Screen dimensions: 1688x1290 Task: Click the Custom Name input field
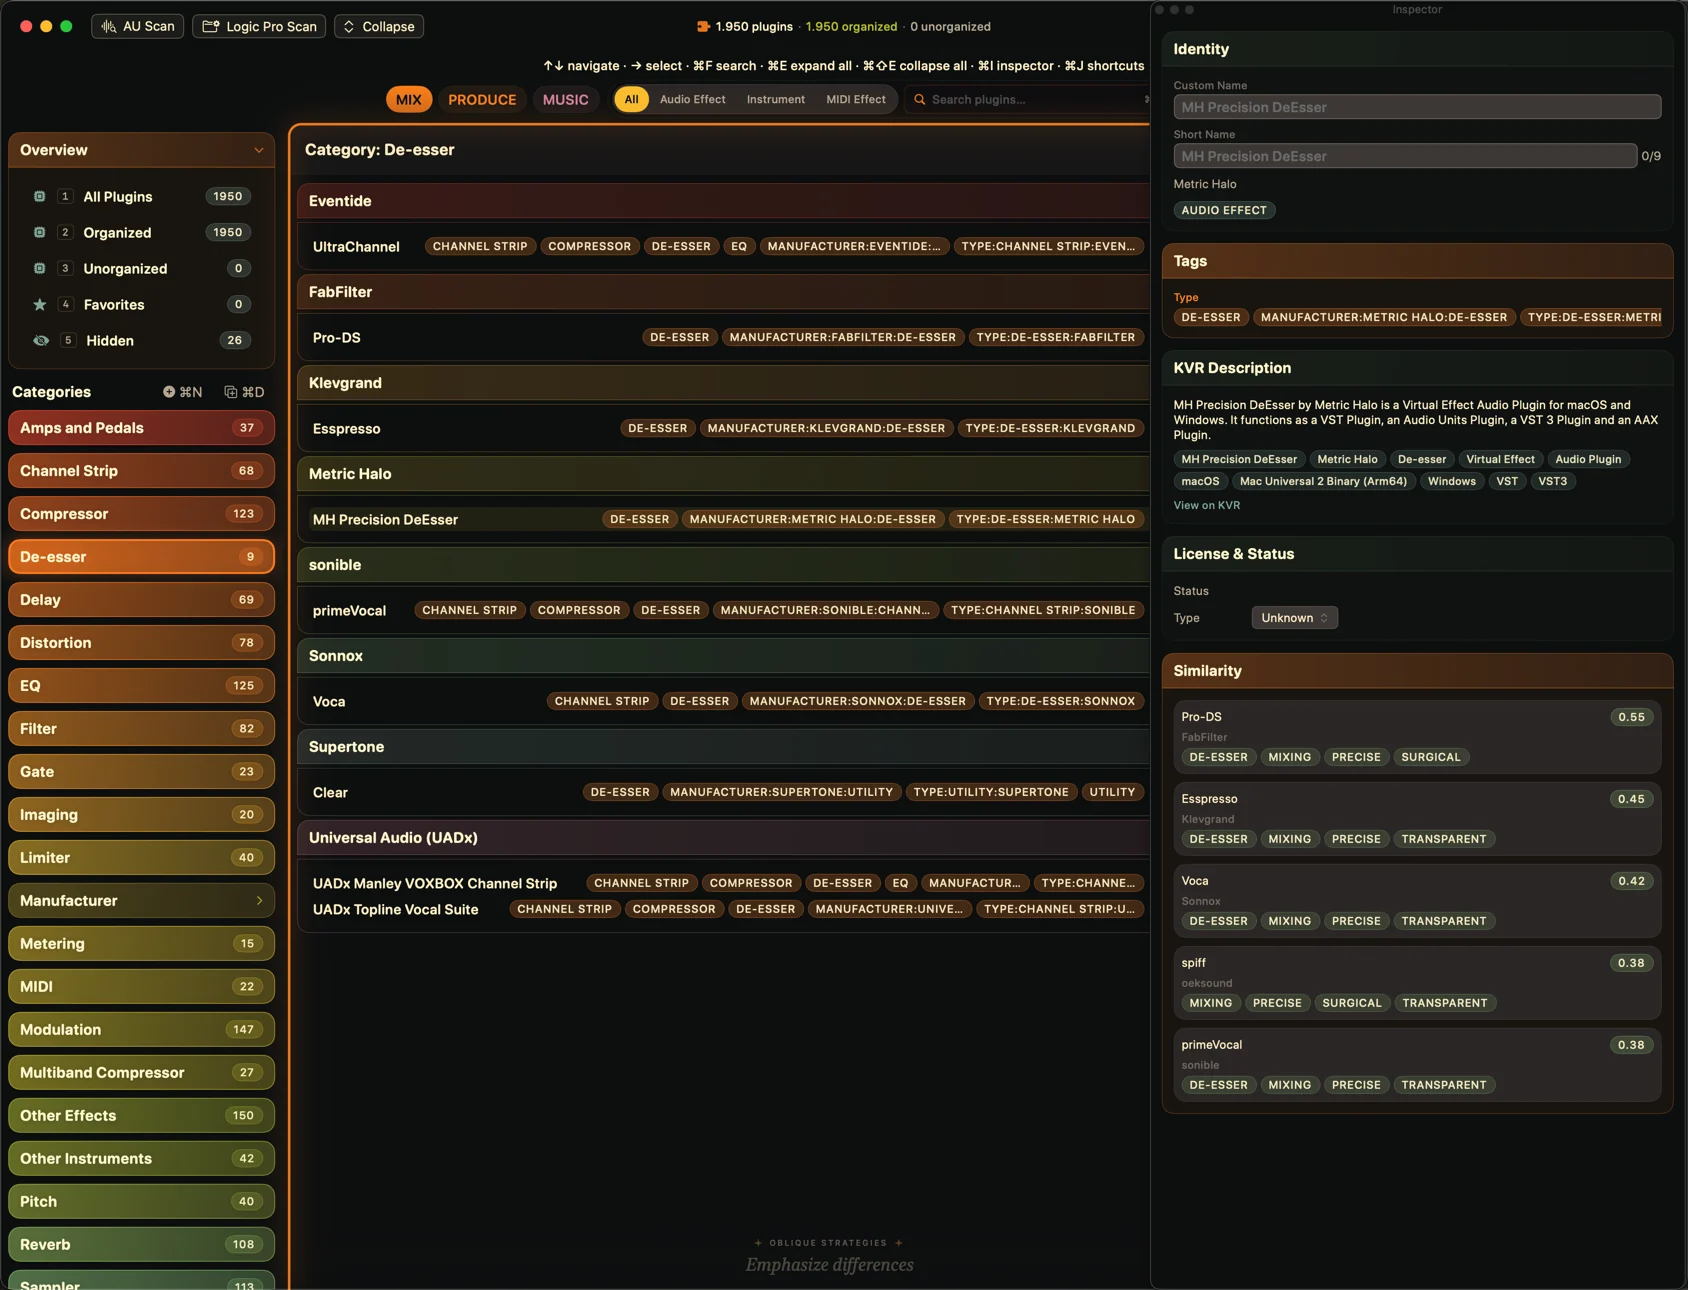coord(1417,107)
